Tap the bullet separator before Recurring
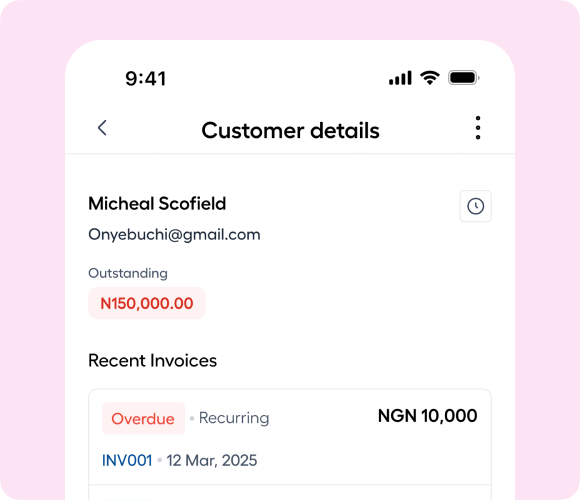The height and width of the screenshot is (500, 580). [192, 418]
